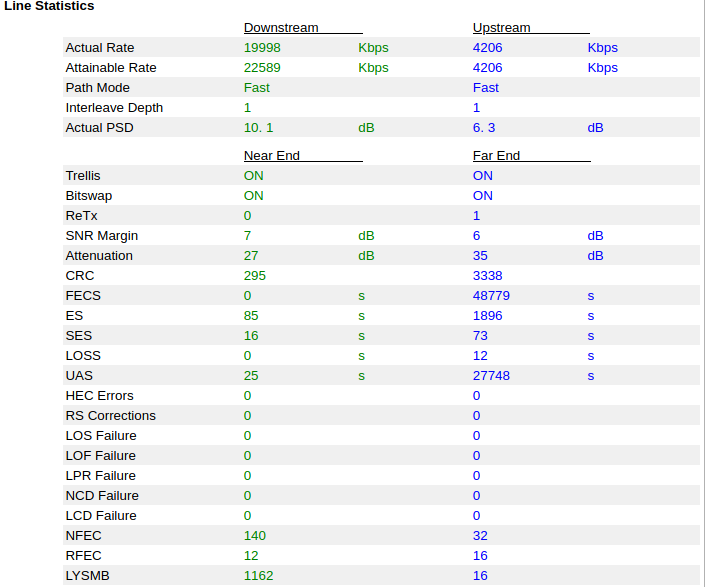
Task: Click the UAS far end value 27748
Action: point(491,376)
